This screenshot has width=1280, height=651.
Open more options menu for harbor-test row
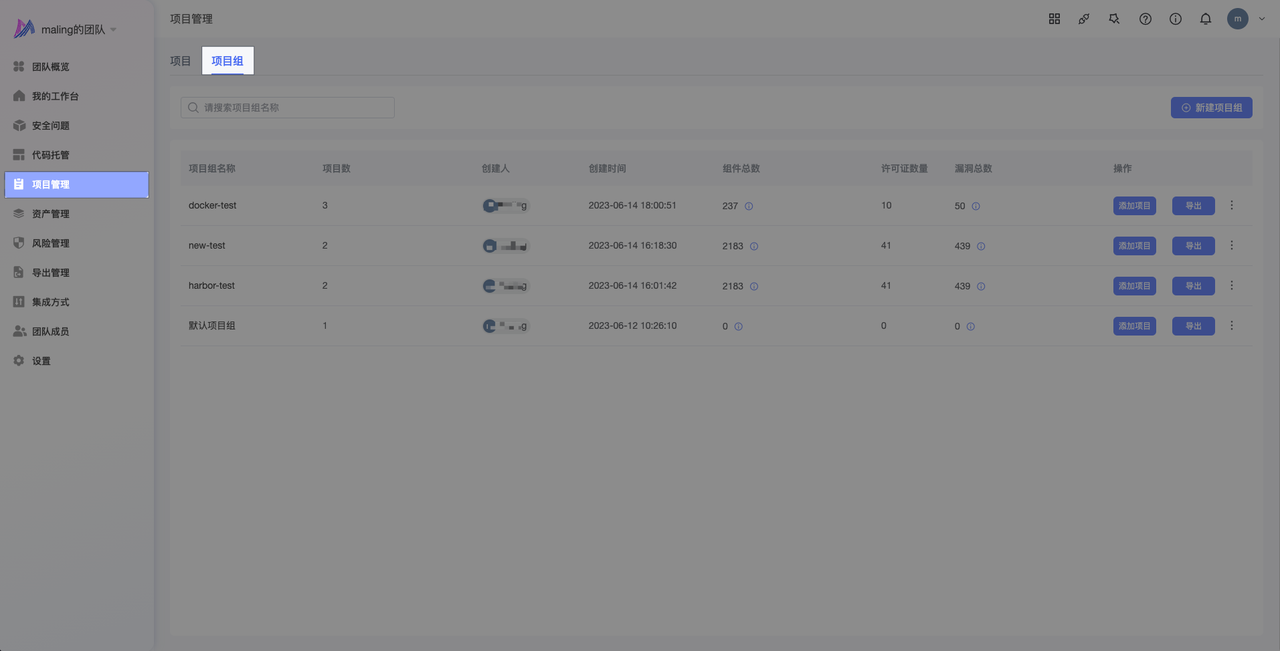click(1231, 285)
